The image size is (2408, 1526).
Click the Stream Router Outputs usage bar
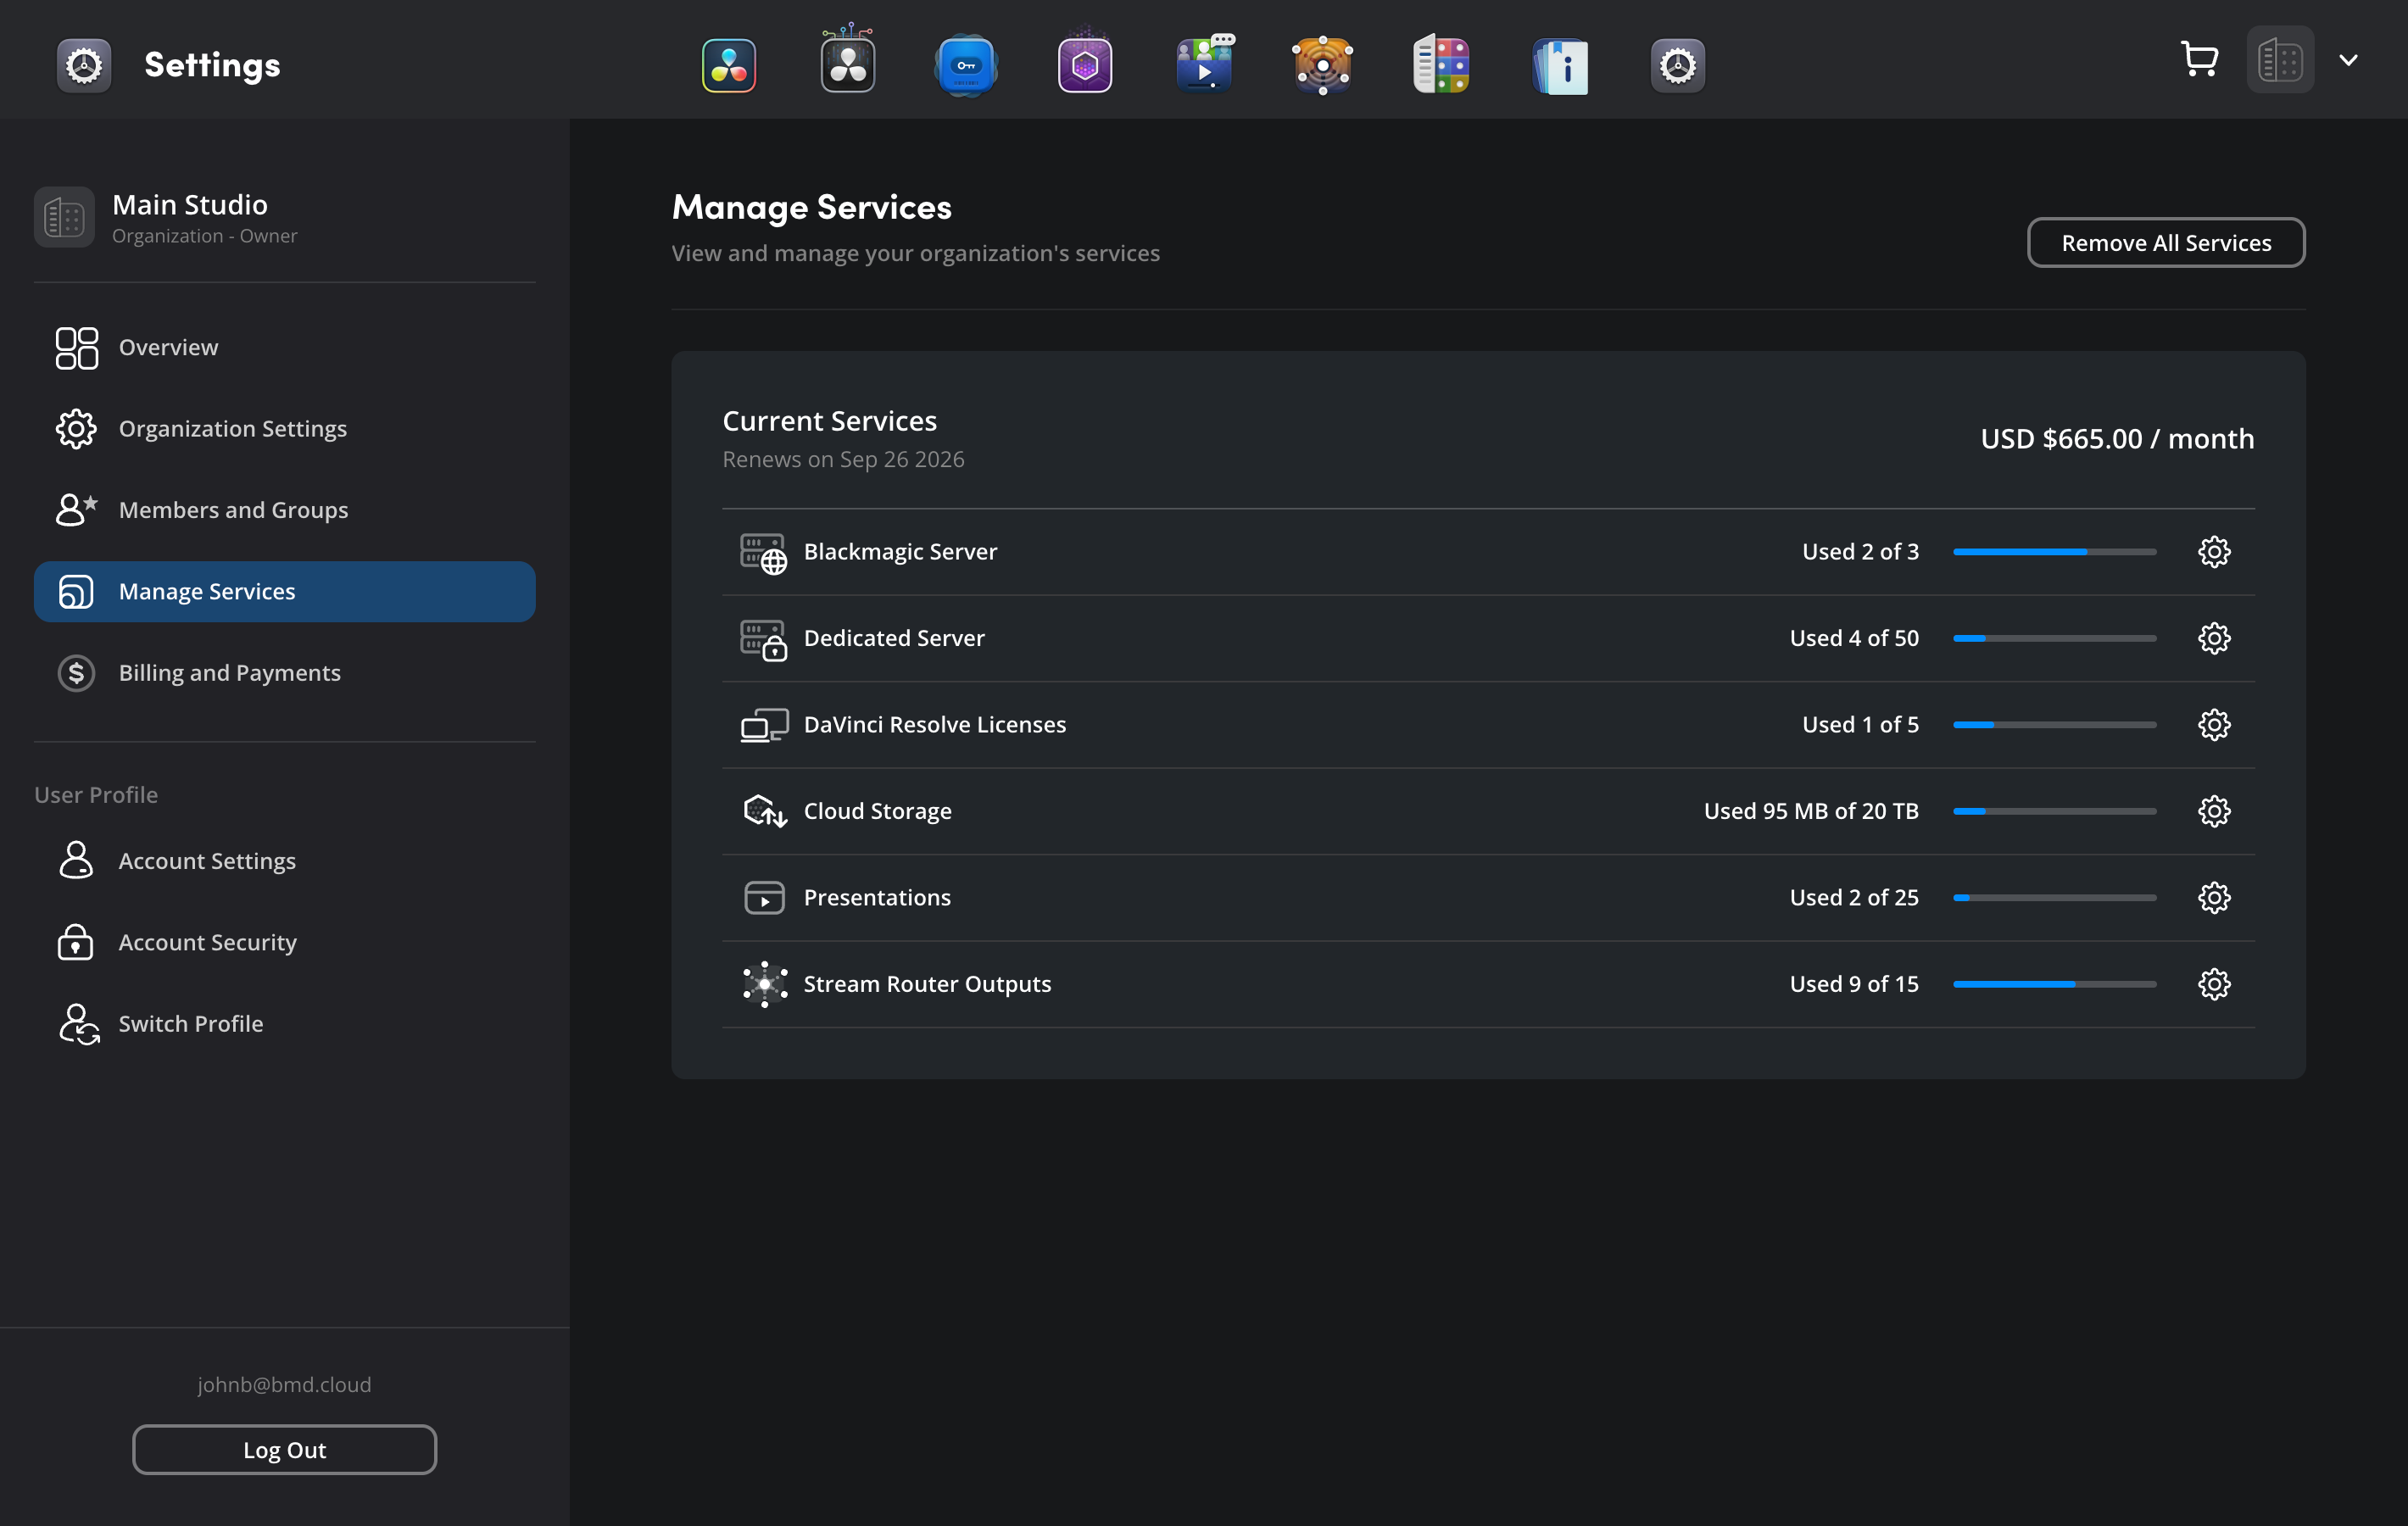pos(2054,984)
